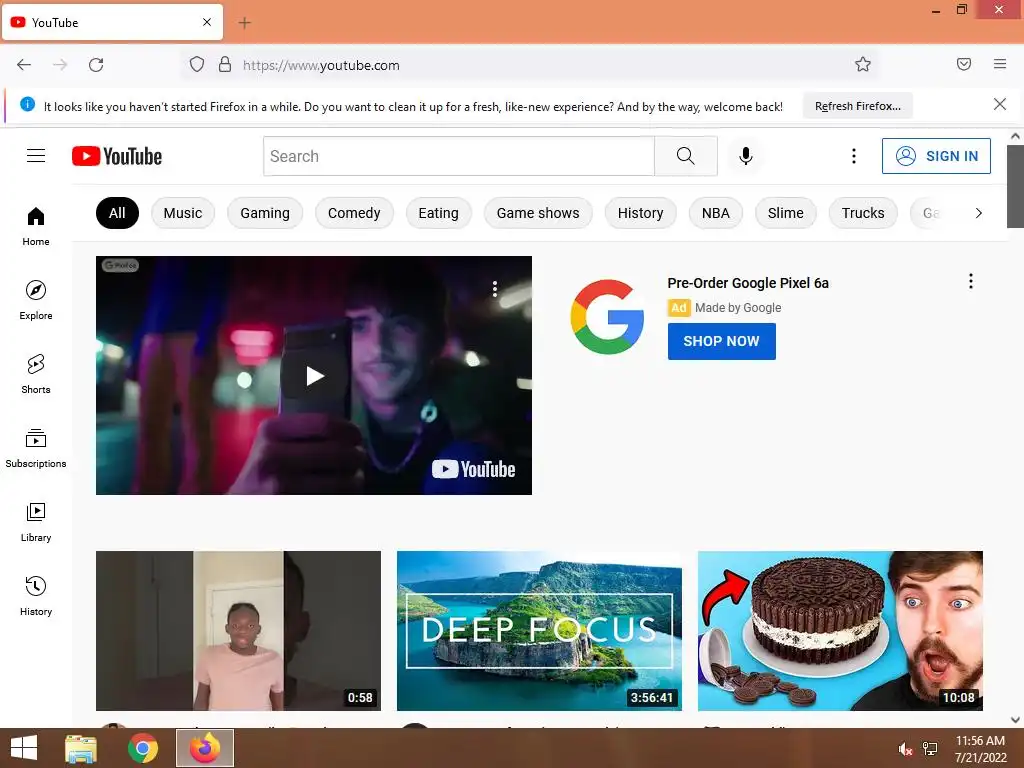Select the Slime filter chip
Viewport: 1024px width, 768px height.
click(x=786, y=213)
